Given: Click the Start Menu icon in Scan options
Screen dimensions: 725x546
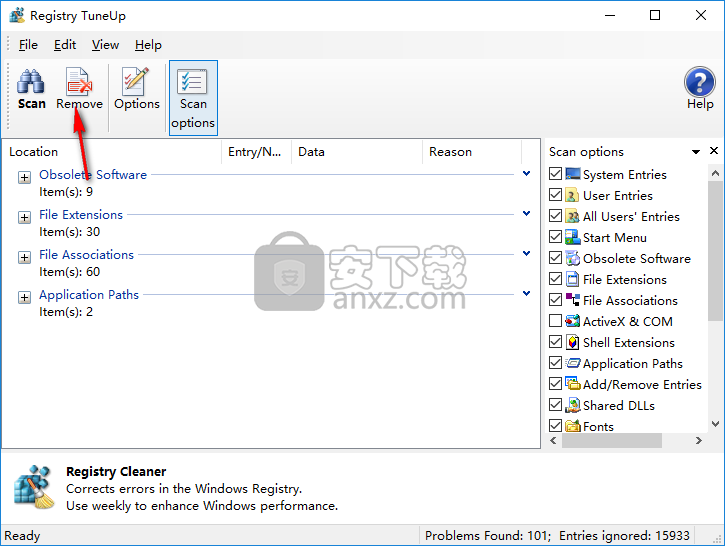Looking at the screenshot, I should pos(572,237).
